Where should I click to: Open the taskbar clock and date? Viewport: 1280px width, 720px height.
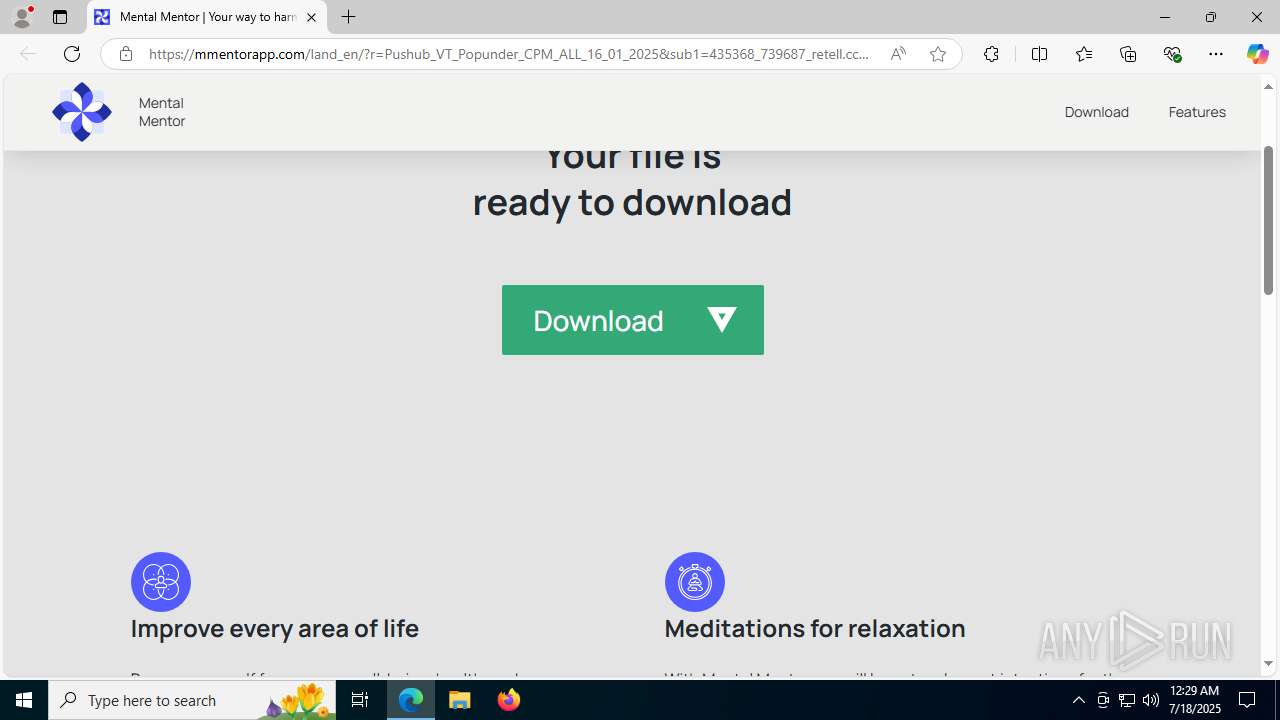tap(1194, 700)
